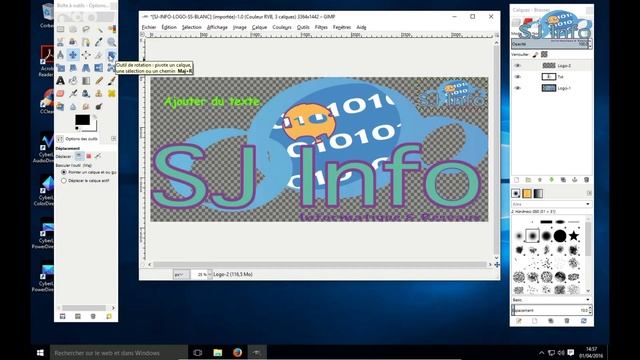This screenshot has height=360, width=640.
Task: Open the Édition menu
Action: click(x=169, y=27)
